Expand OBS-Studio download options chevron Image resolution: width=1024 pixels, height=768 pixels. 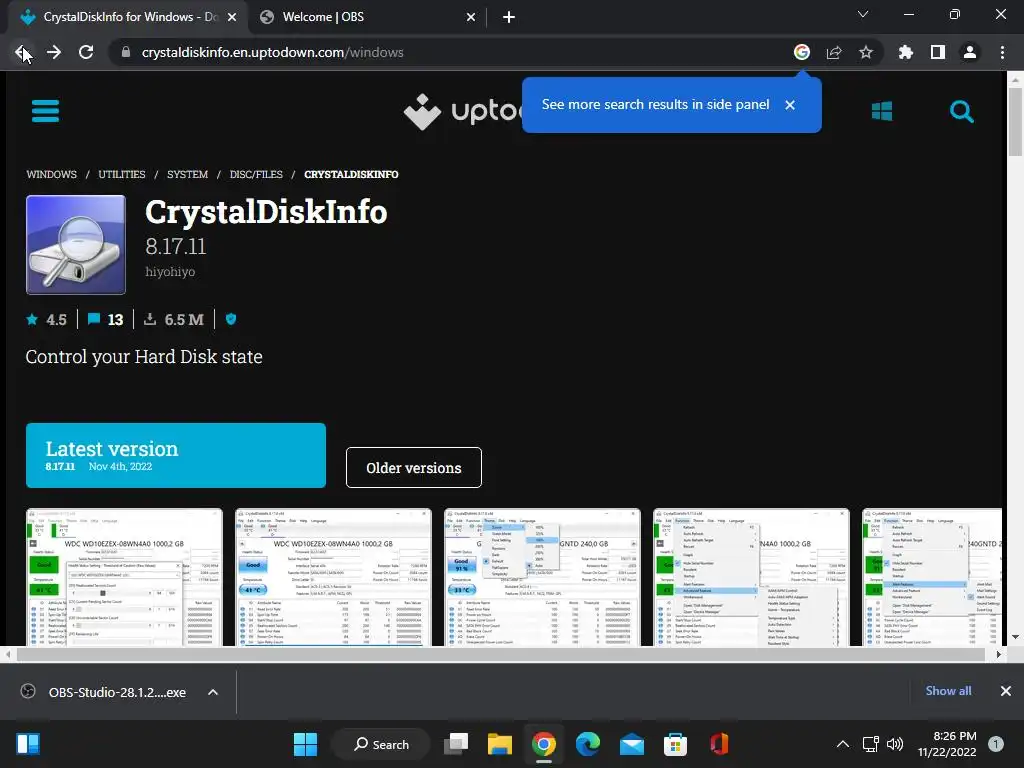tap(213, 692)
